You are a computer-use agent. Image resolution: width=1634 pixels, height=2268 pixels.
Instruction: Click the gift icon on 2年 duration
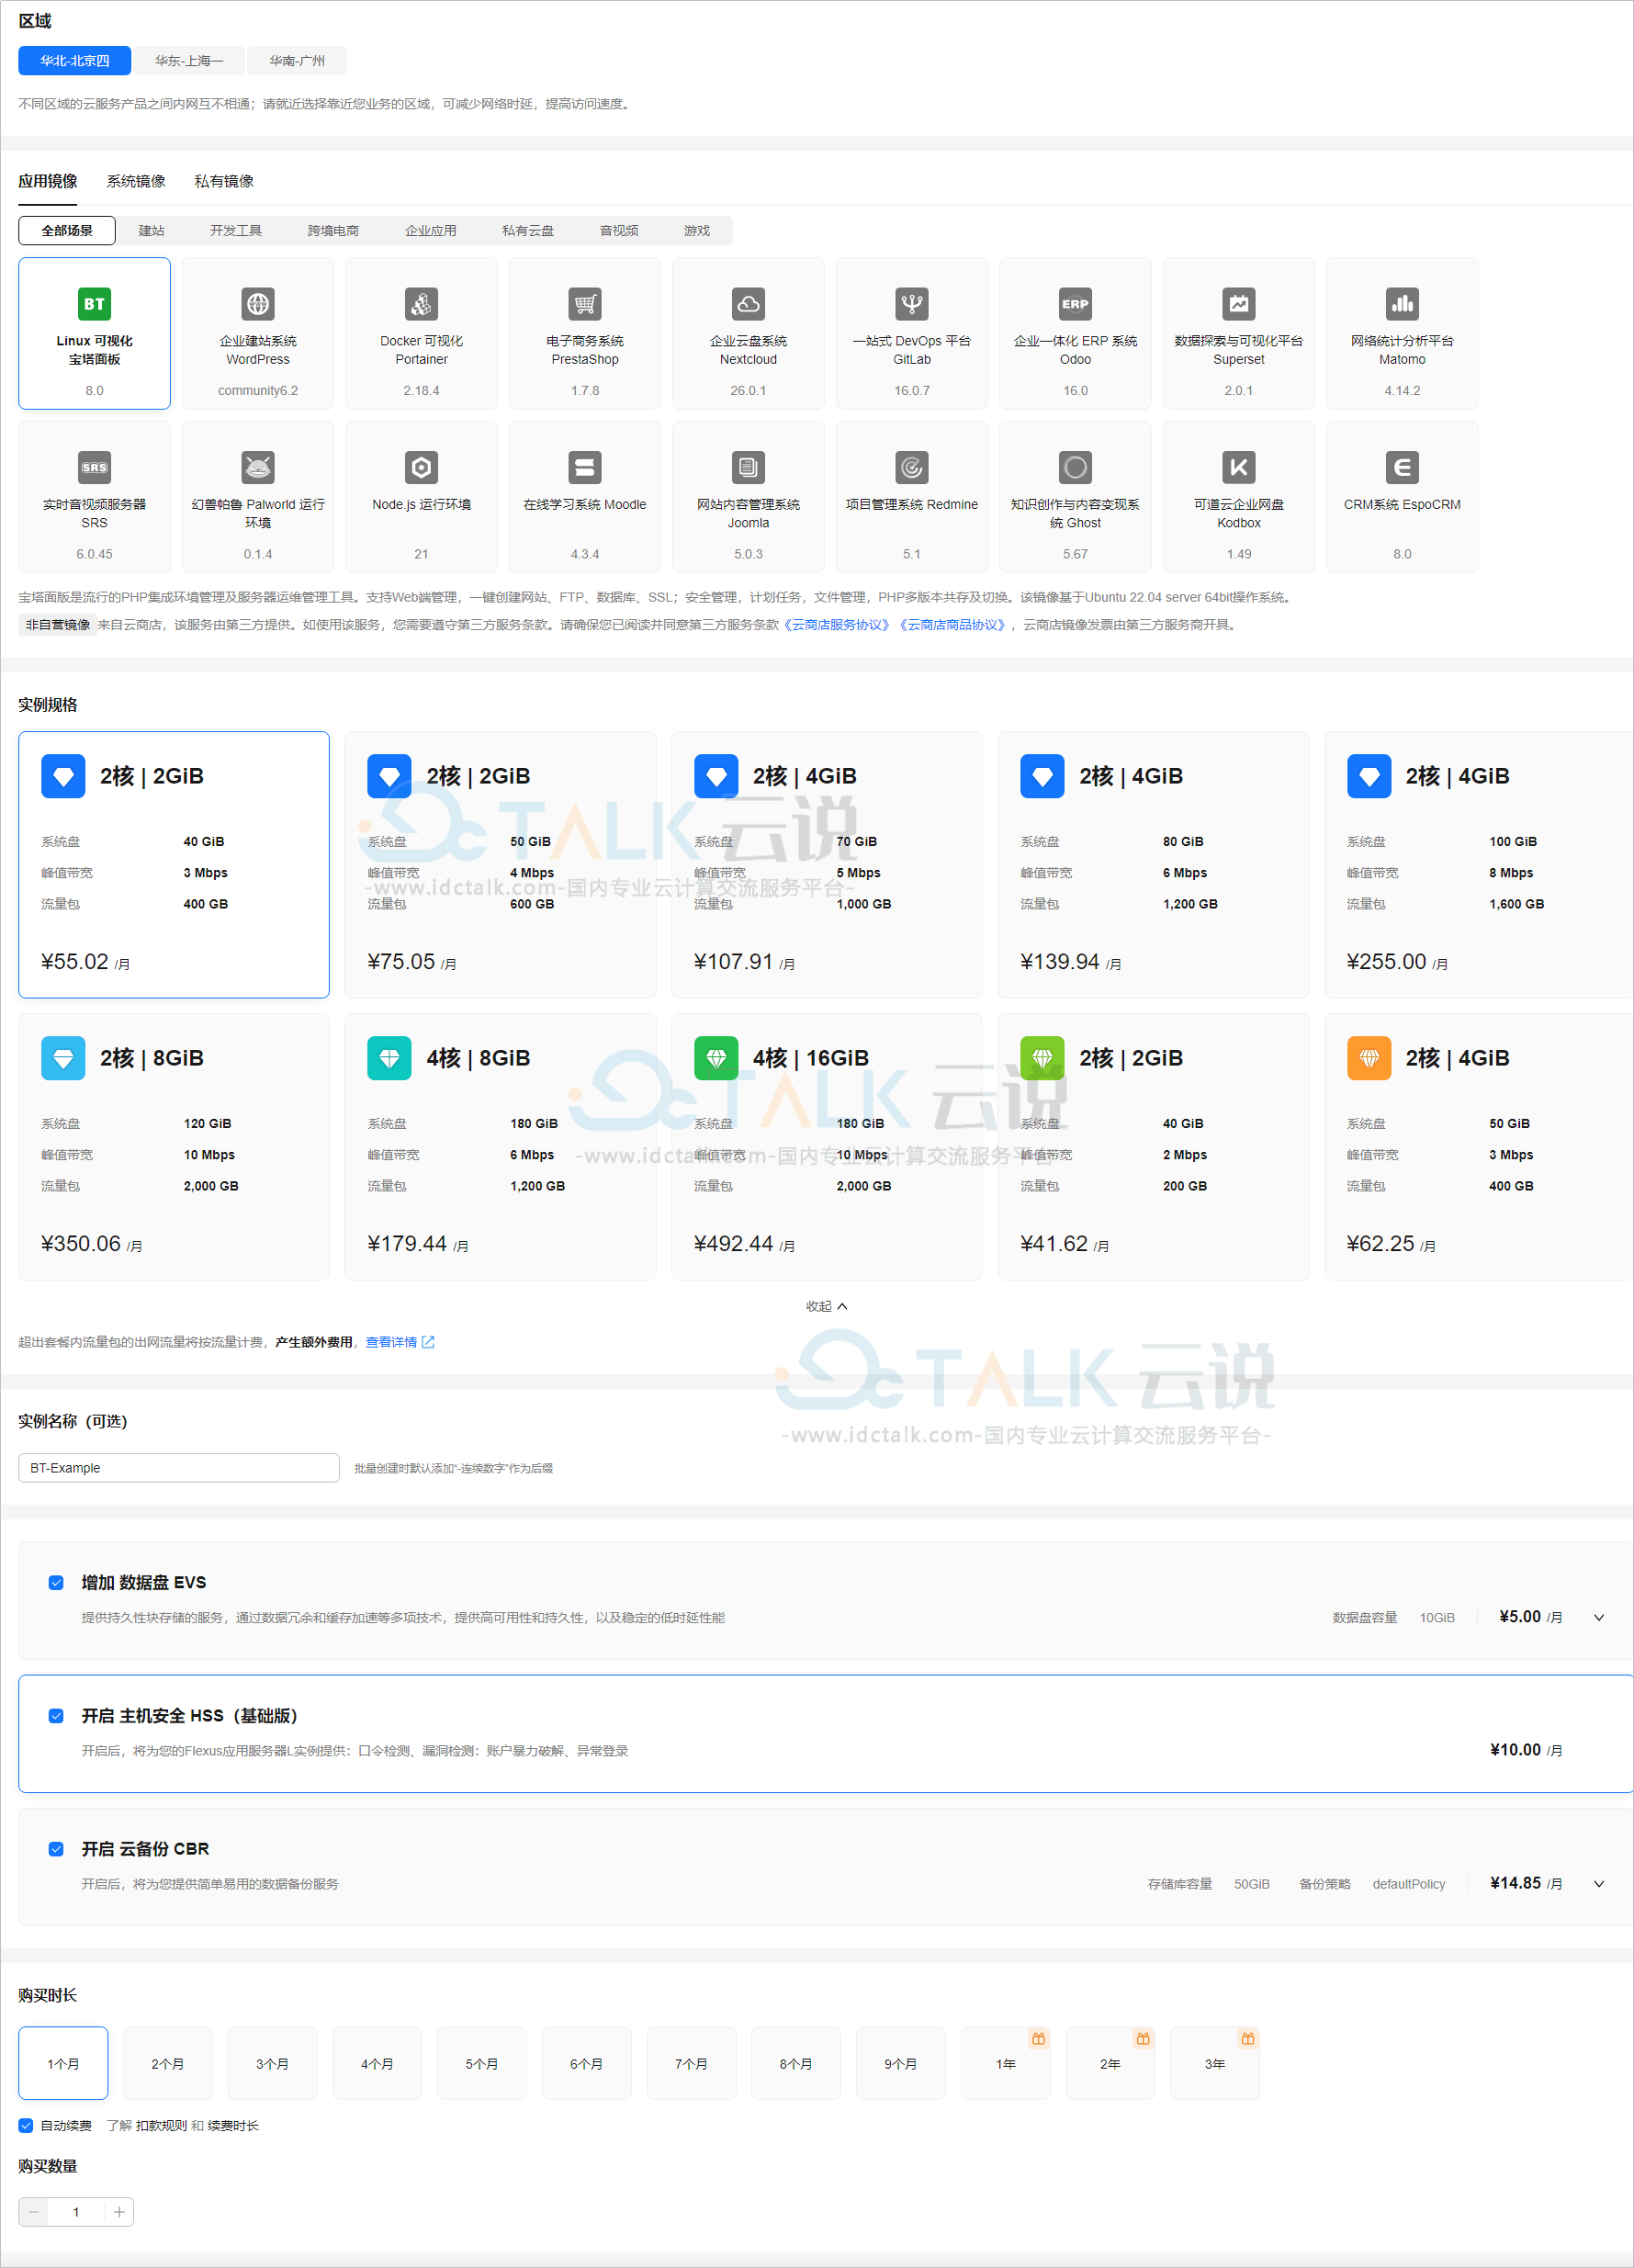coord(1143,2038)
